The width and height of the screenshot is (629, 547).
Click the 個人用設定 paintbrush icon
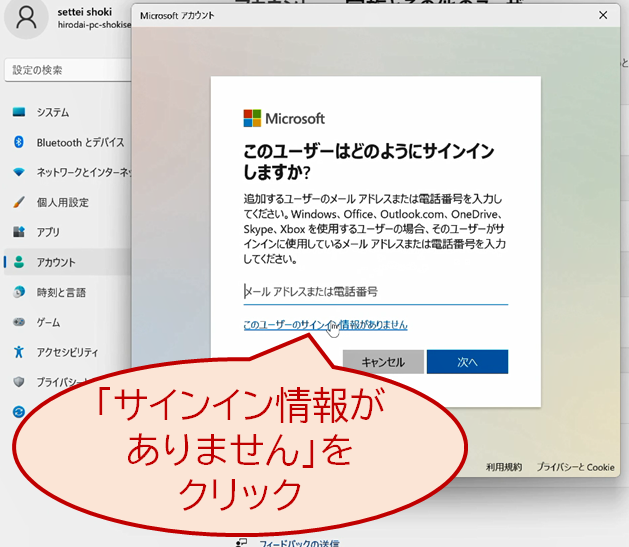(19, 202)
